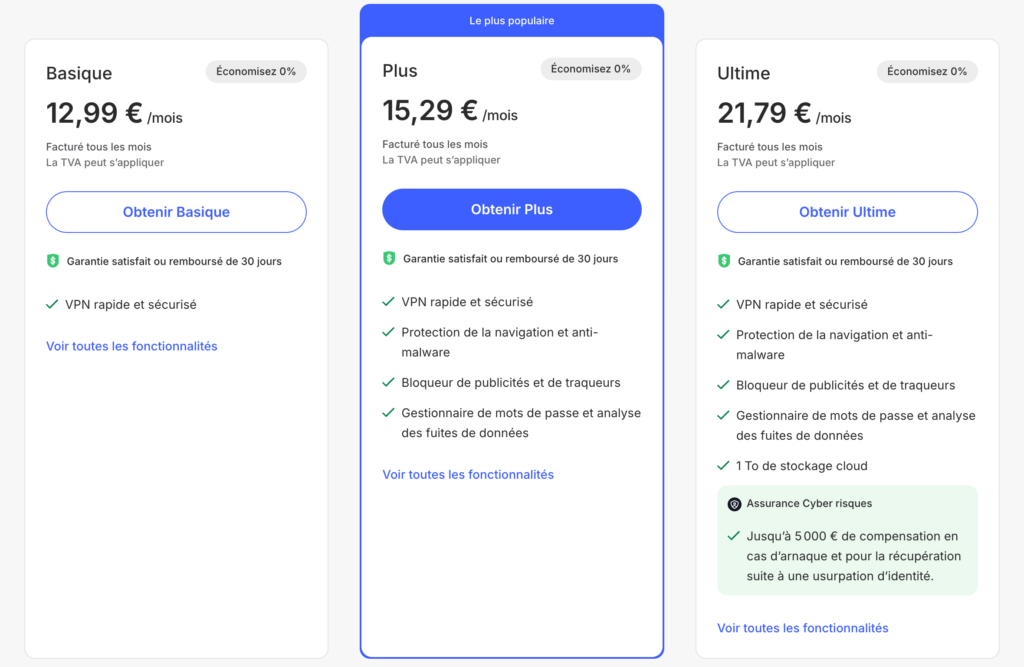This screenshot has width=1024, height=667.
Task: Click the Le plus populaire banner
Action: (x=511, y=20)
